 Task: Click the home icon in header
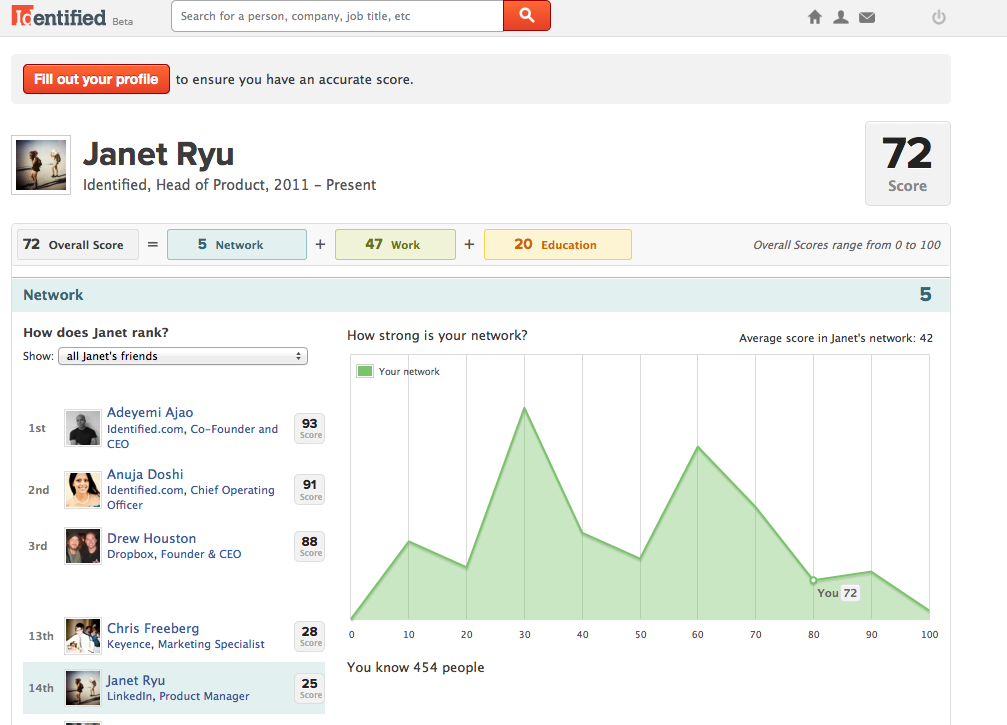tap(815, 17)
